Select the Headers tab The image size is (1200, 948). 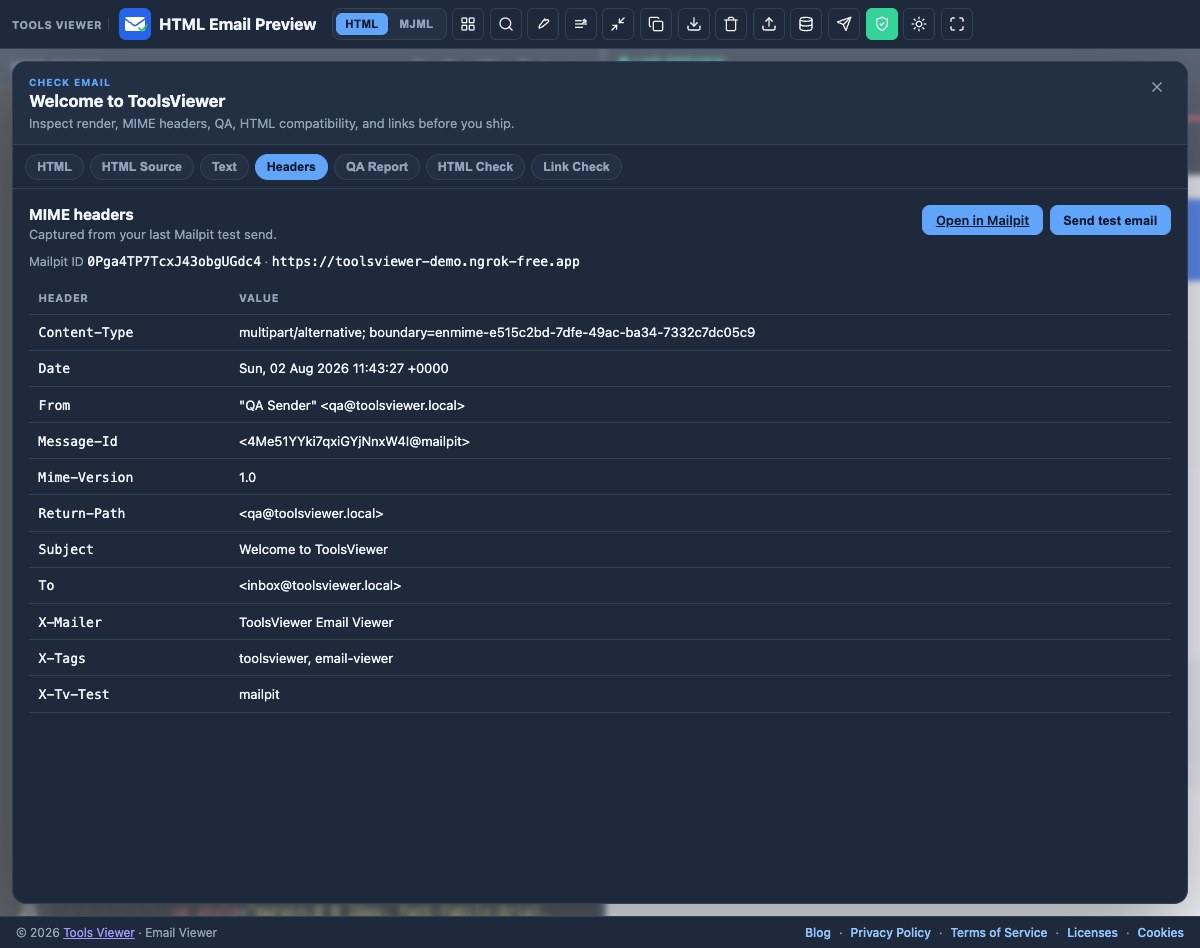[291, 167]
